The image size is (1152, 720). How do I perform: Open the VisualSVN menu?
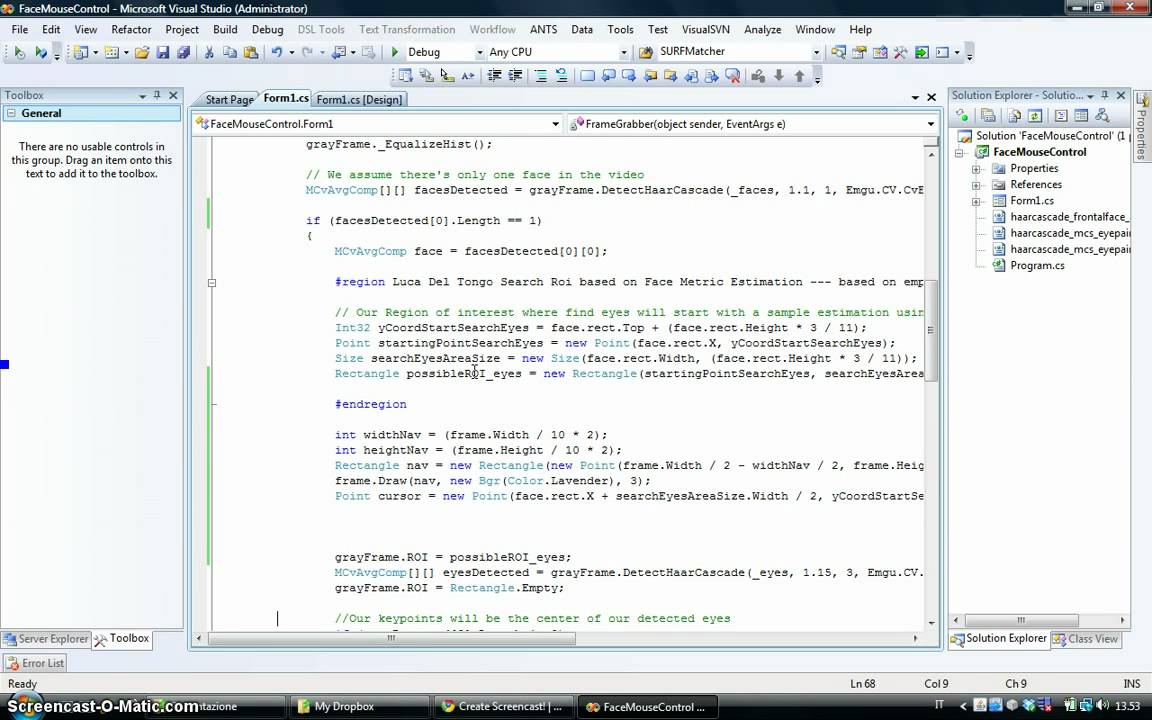705,29
